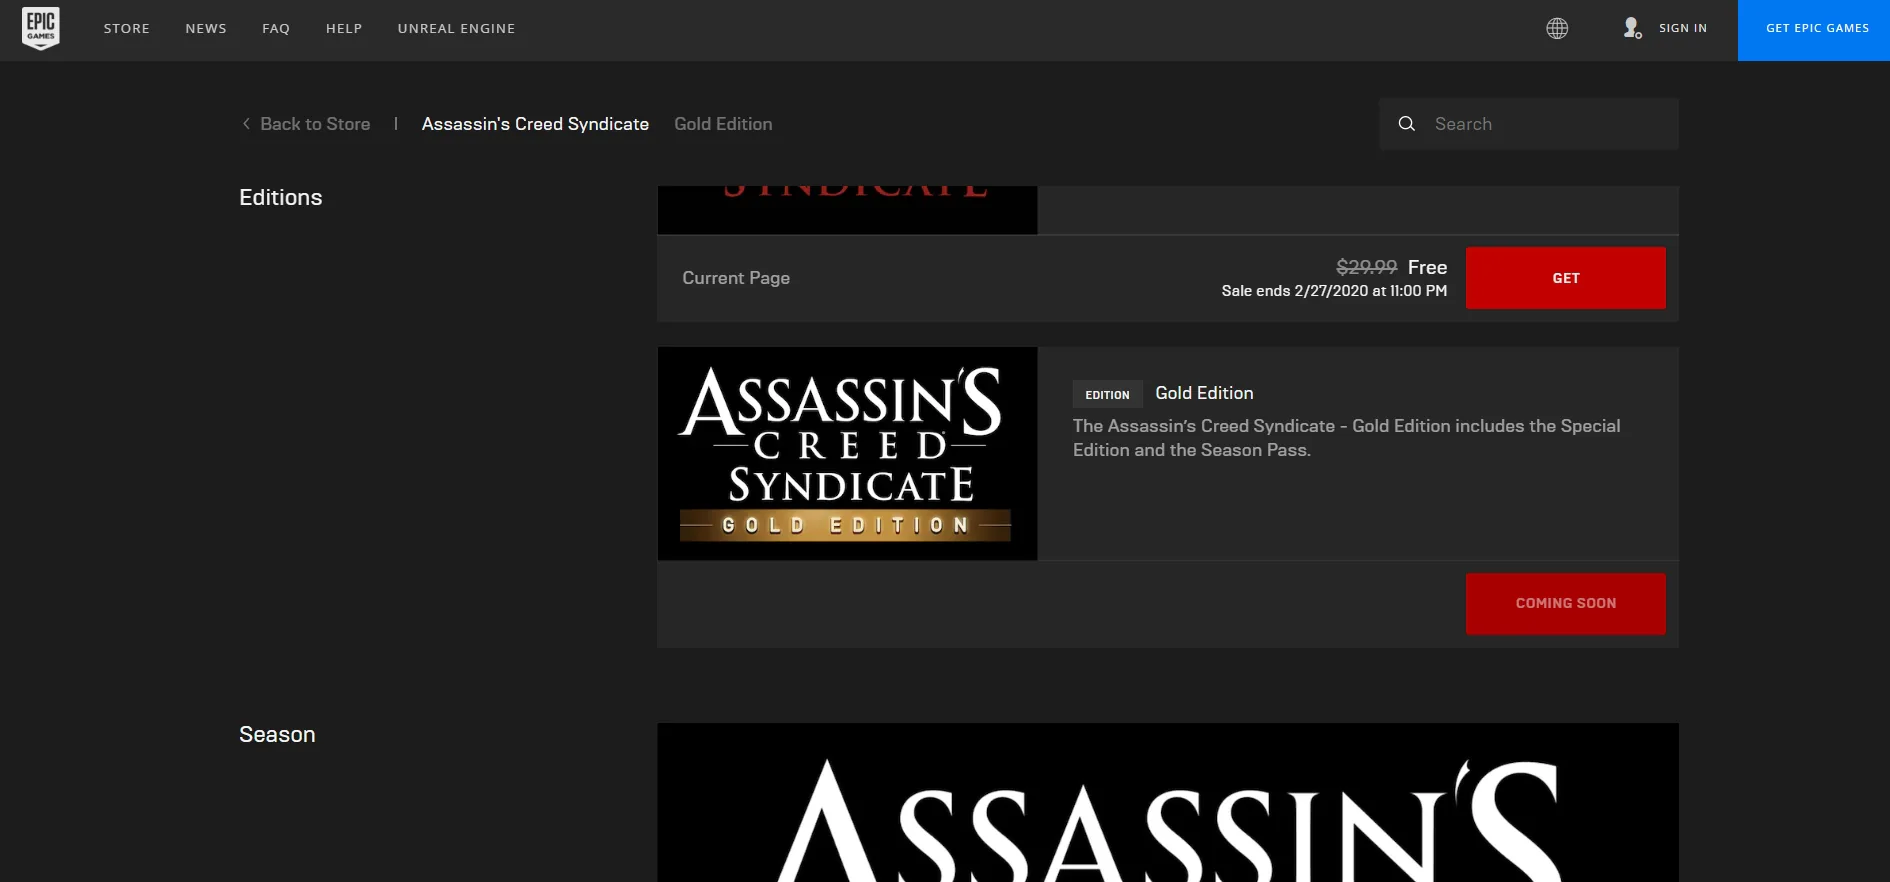Click the Season section heading
Viewport: 1890px width, 882px height.
pos(277,734)
